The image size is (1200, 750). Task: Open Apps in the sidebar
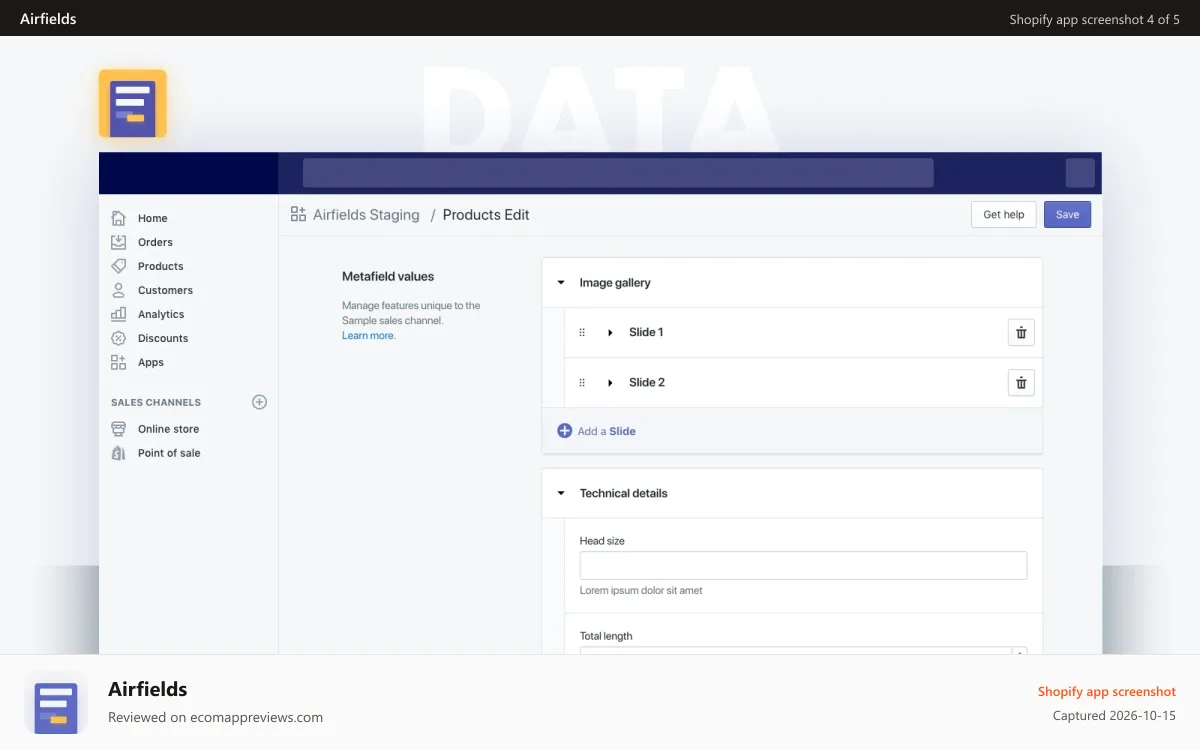(x=151, y=362)
